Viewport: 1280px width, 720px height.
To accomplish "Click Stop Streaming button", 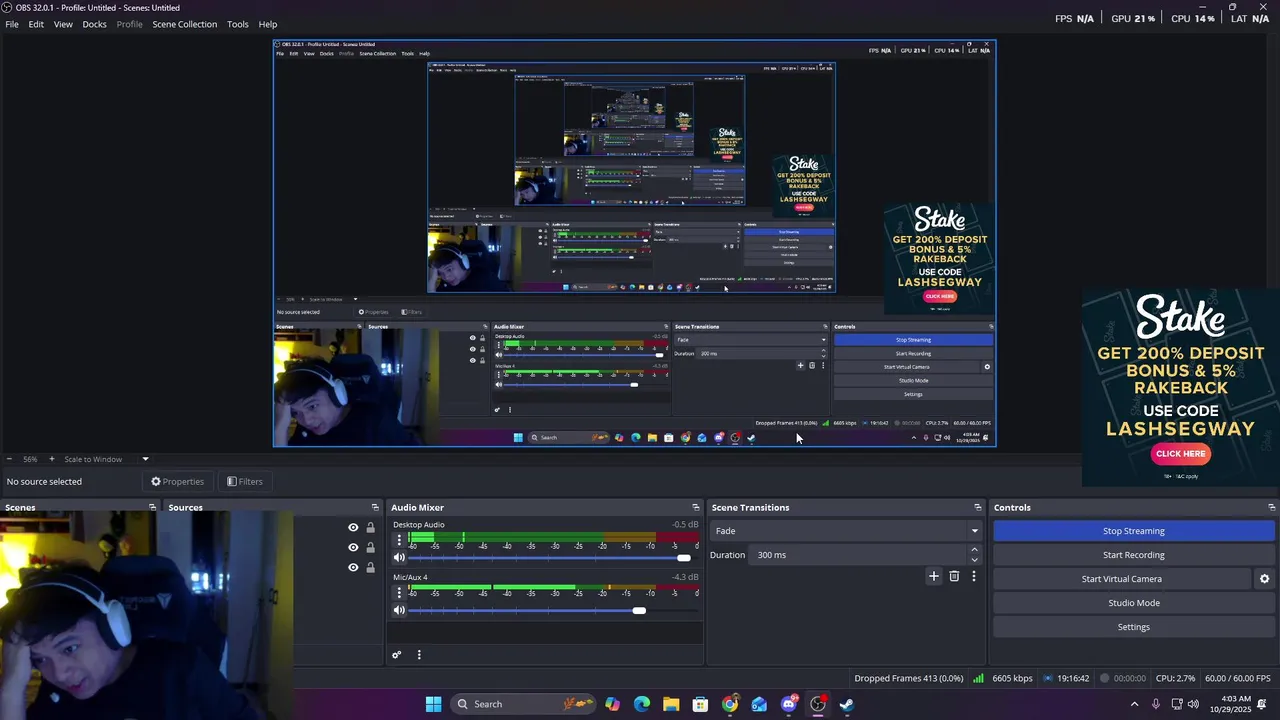I will pyautogui.click(x=1134, y=531).
